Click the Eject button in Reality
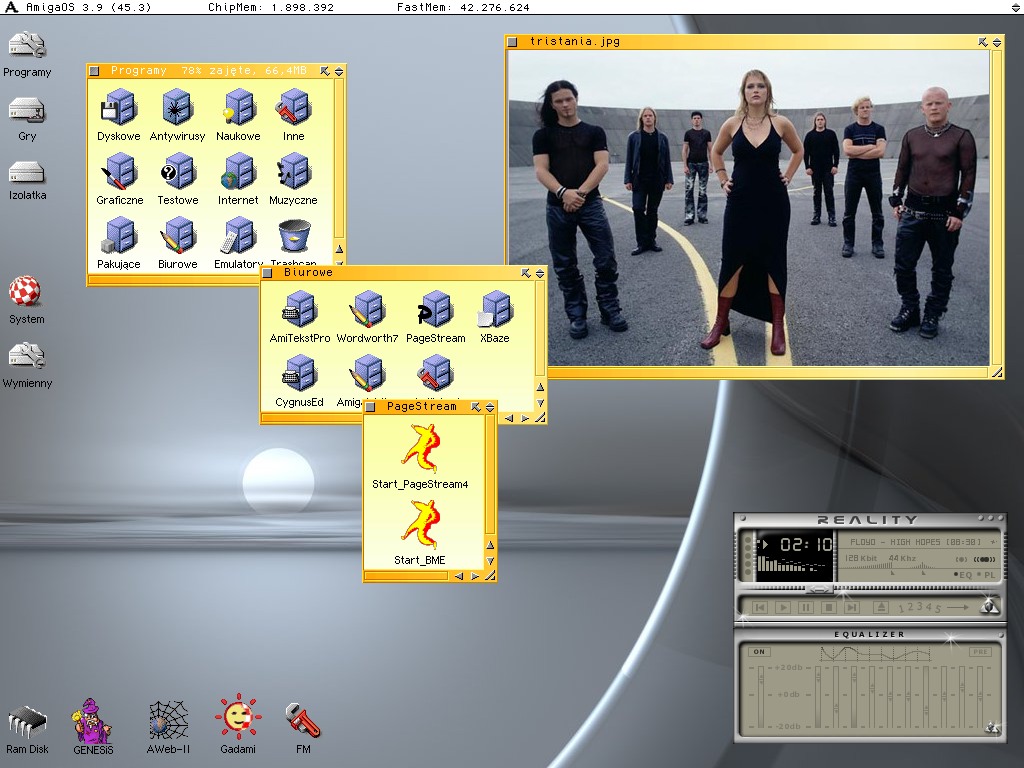1024x768 pixels. pos(881,607)
